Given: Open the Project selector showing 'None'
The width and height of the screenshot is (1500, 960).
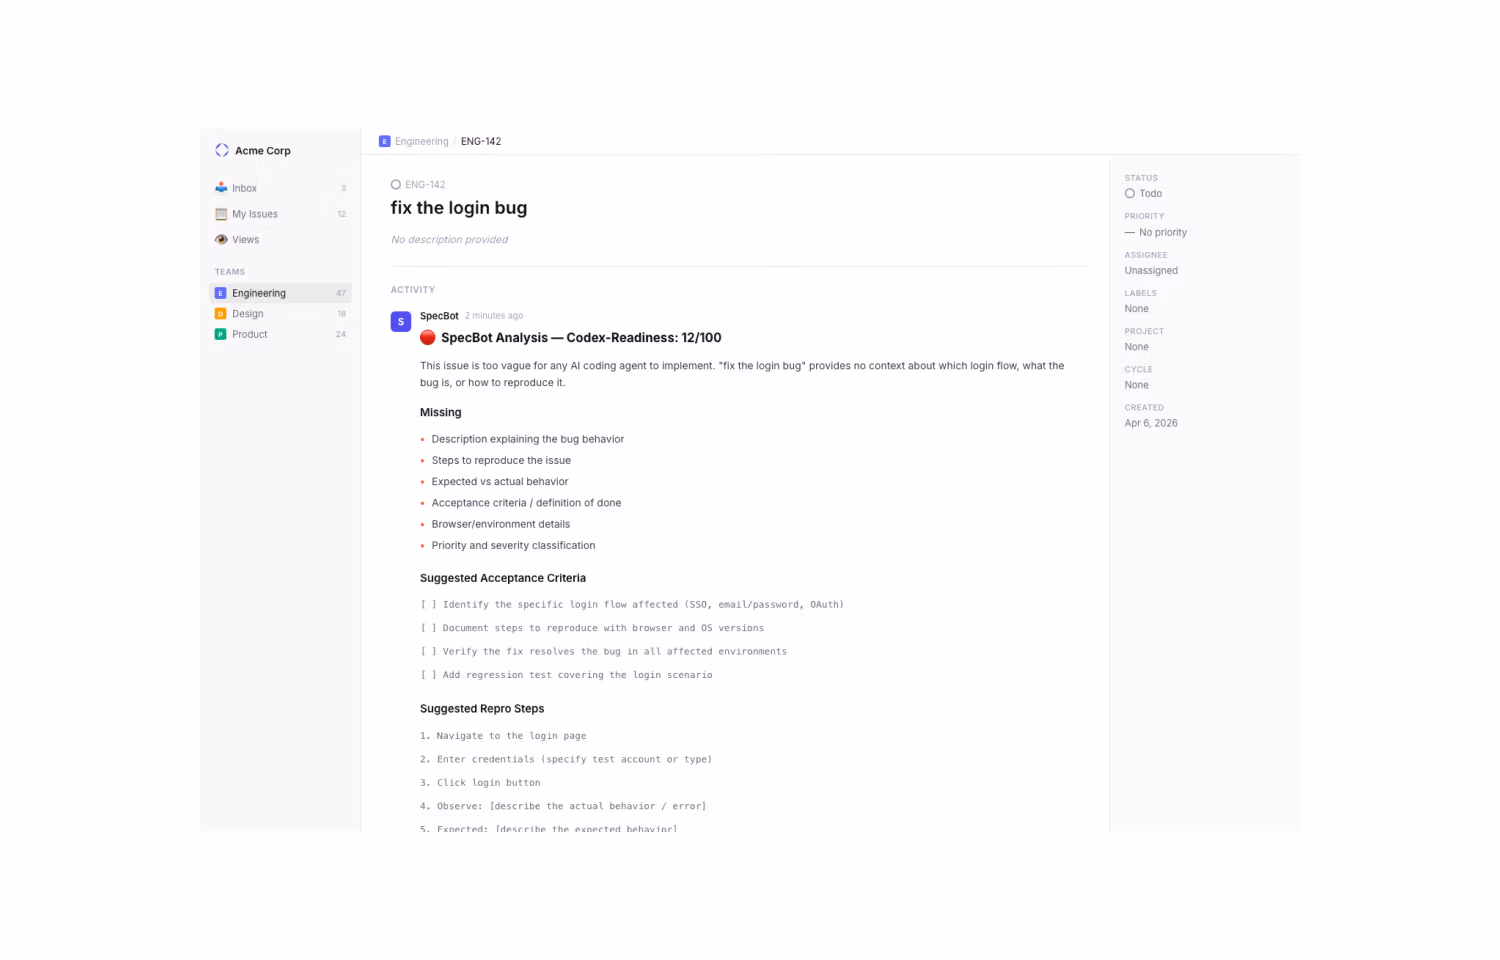Looking at the screenshot, I should coord(1136,346).
